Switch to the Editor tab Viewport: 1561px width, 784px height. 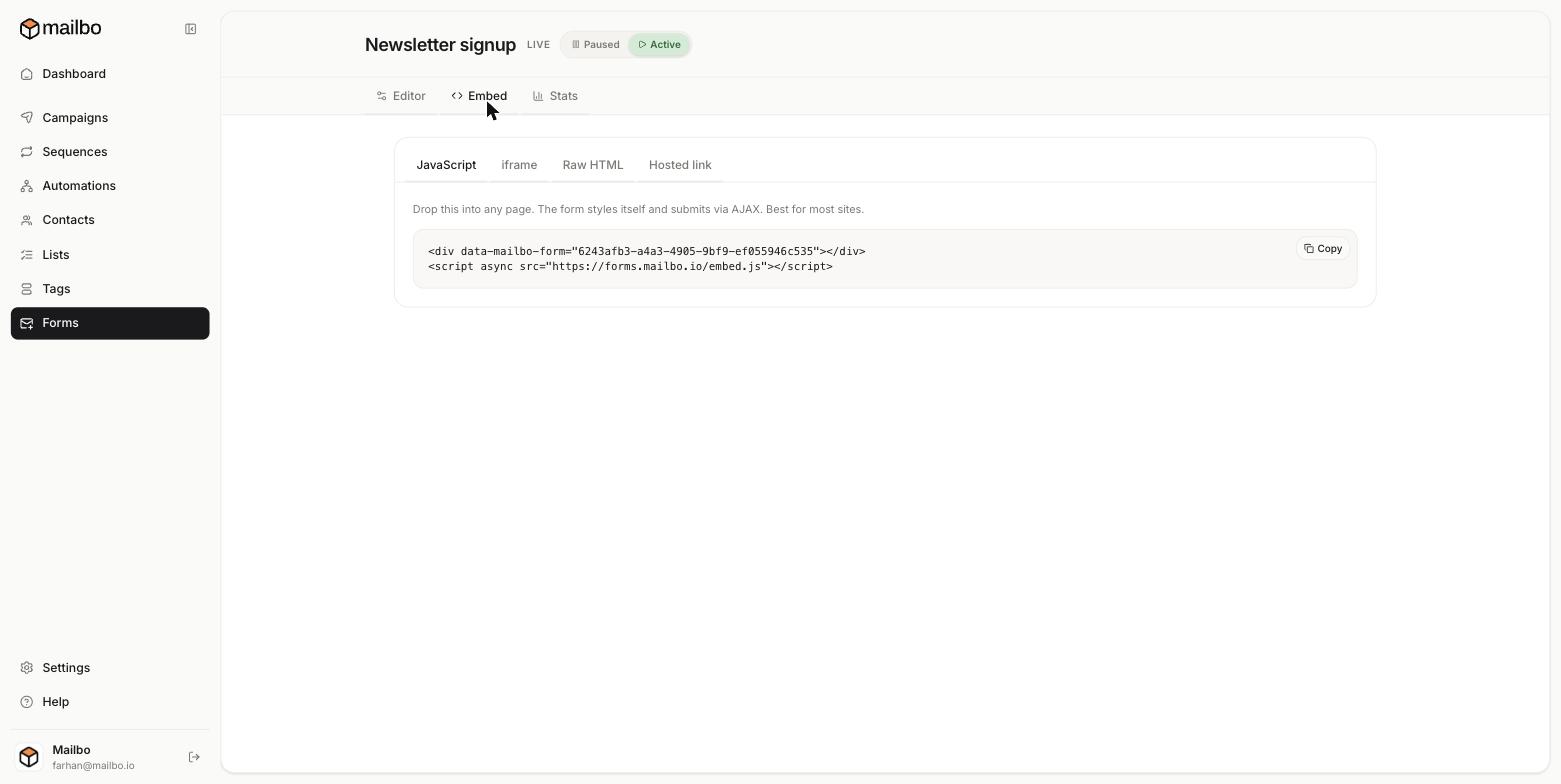point(401,96)
